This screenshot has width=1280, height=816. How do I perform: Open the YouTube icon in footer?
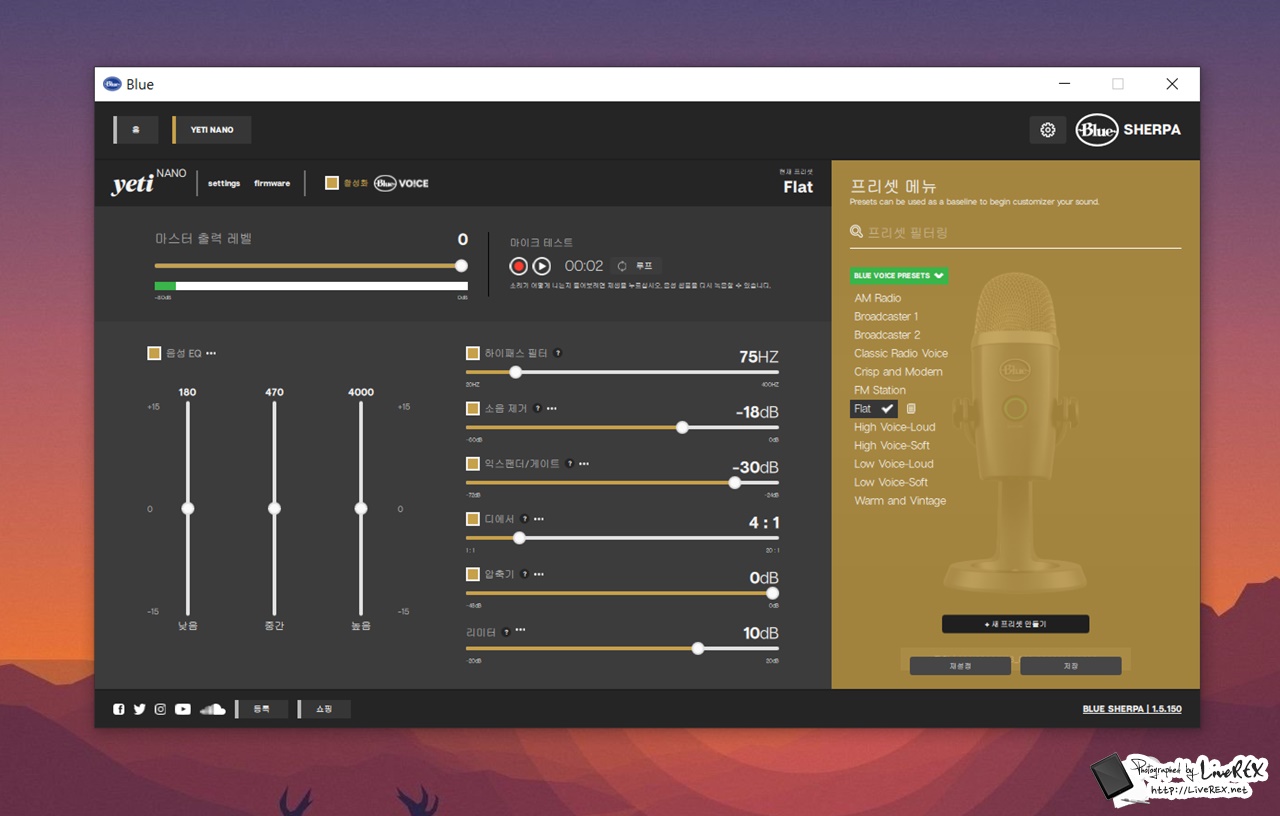coord(183,709)
